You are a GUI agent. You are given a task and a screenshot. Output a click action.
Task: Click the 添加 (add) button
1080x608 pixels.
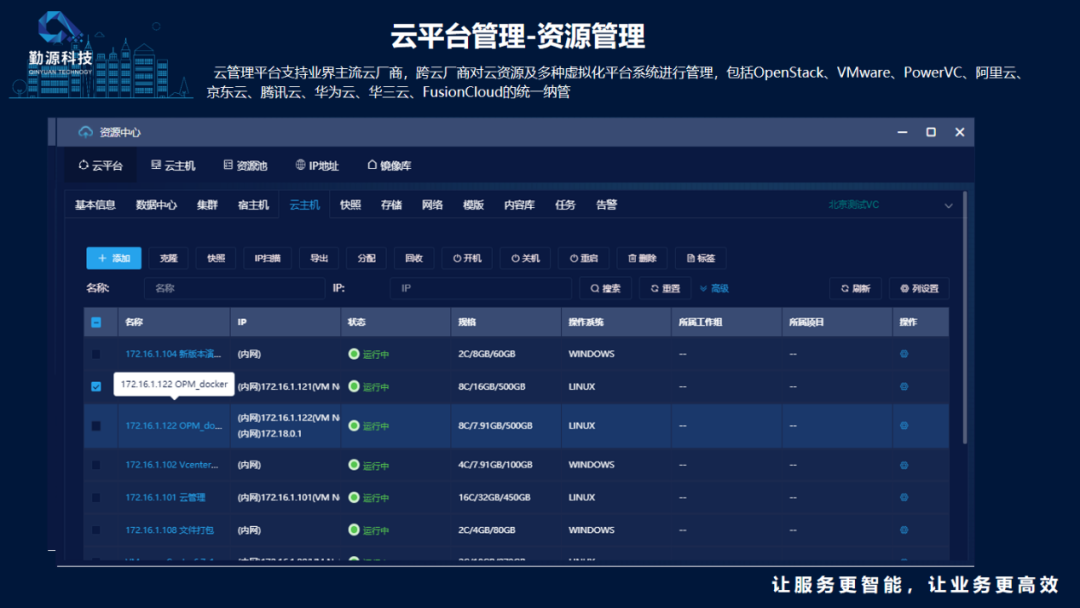click(x=113, y=258)
